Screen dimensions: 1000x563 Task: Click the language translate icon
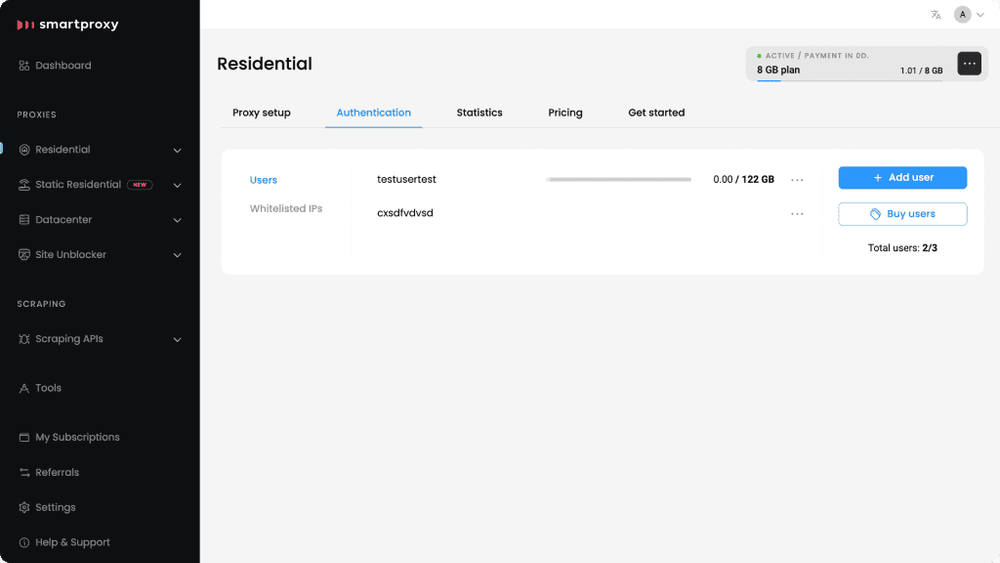936,15
